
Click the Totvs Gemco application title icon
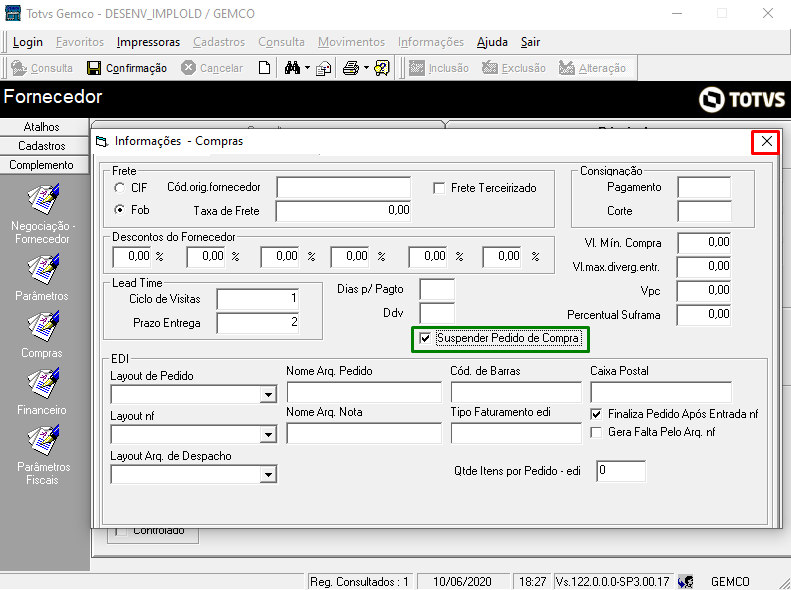pyautogui.click(x=13, y=13)
